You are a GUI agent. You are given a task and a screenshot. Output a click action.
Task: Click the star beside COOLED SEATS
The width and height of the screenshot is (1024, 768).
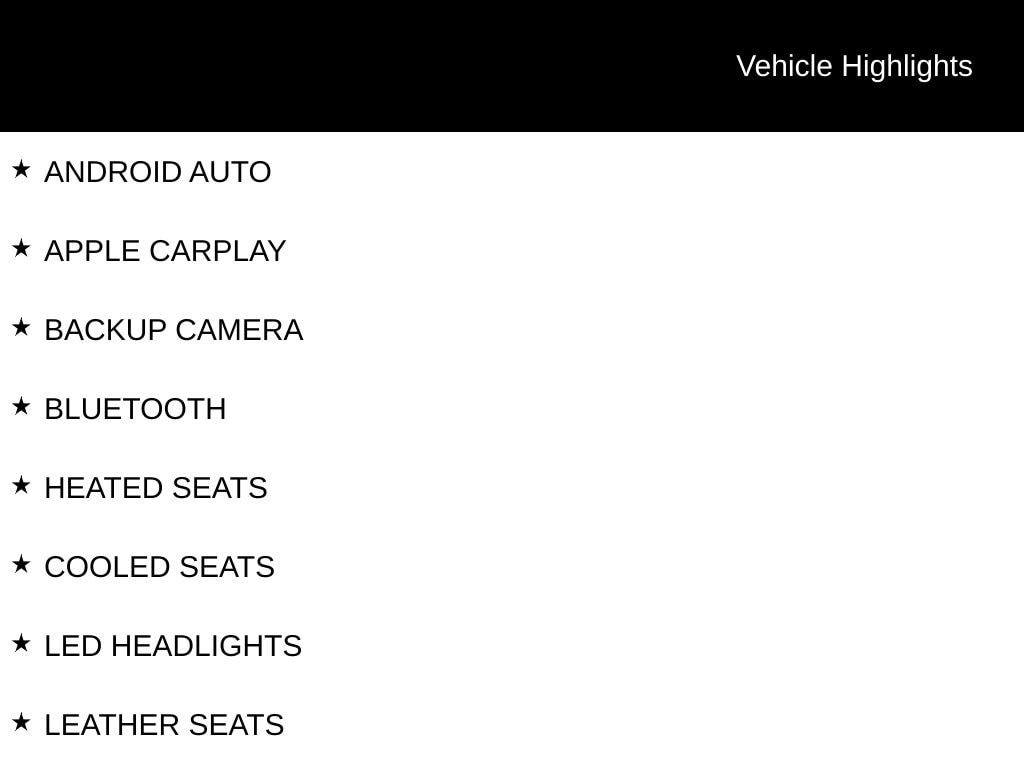point(21,564)
